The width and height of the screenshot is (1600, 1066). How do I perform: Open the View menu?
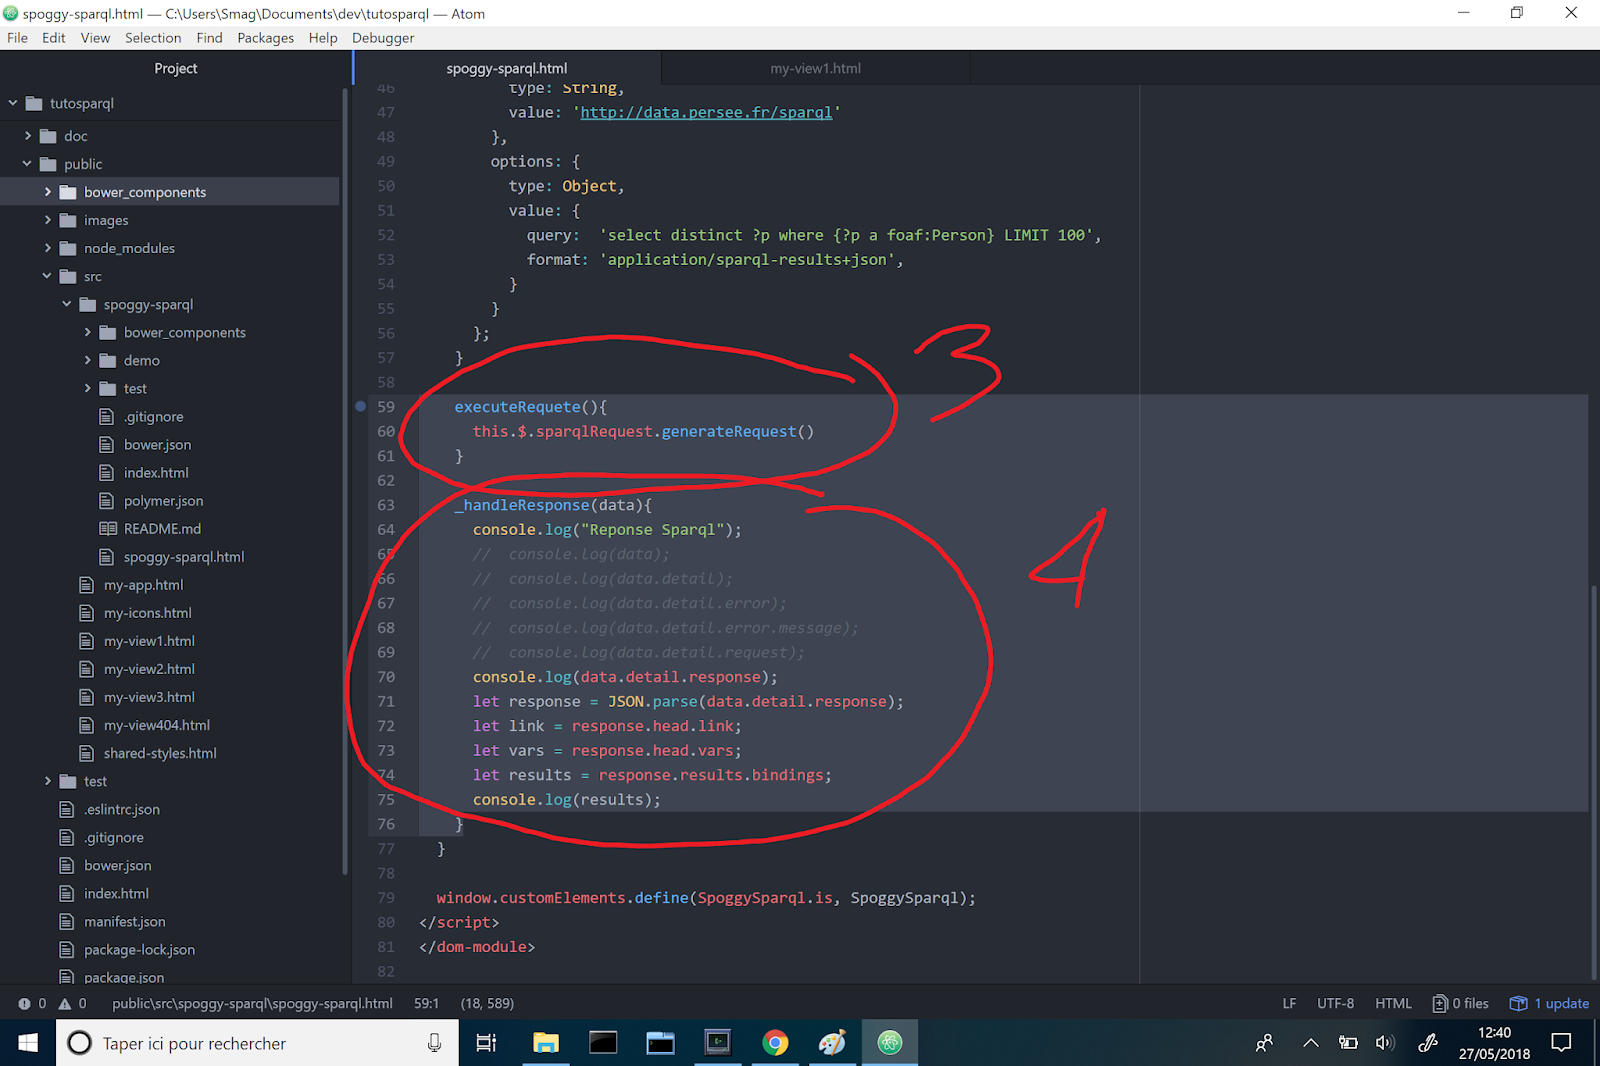pos(95,38)
